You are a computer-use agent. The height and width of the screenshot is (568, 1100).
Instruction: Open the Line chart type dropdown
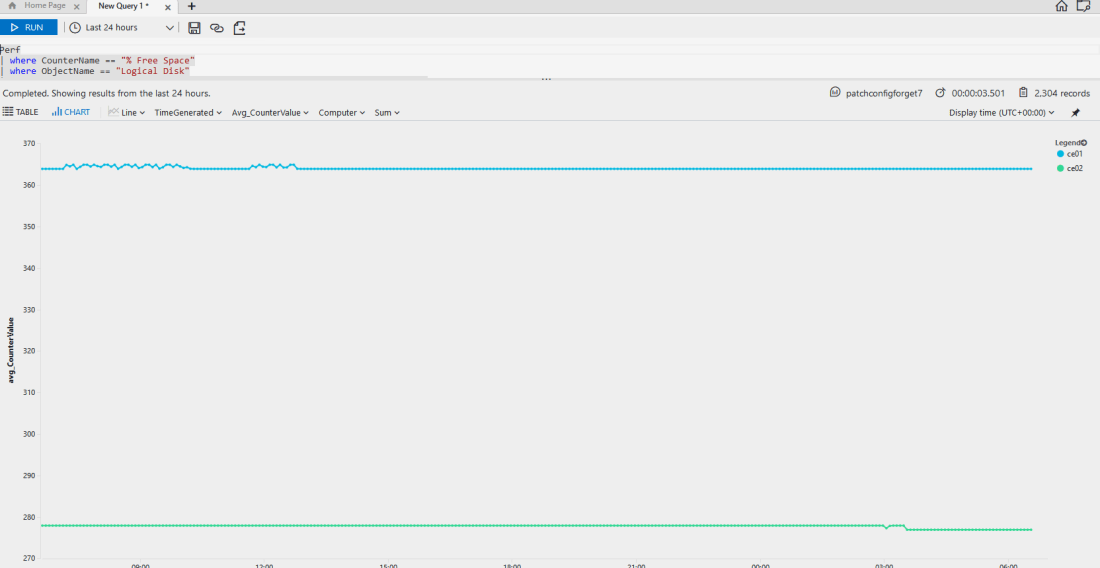pos(127,112)
